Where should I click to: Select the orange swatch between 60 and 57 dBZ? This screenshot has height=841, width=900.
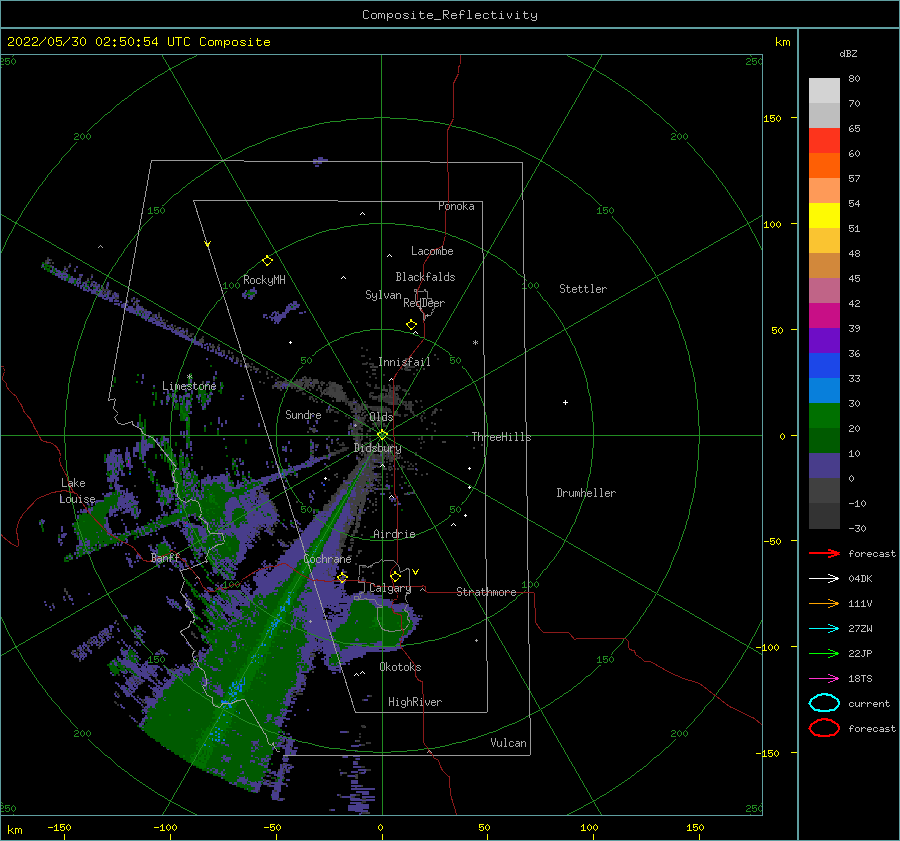point(824,166)
